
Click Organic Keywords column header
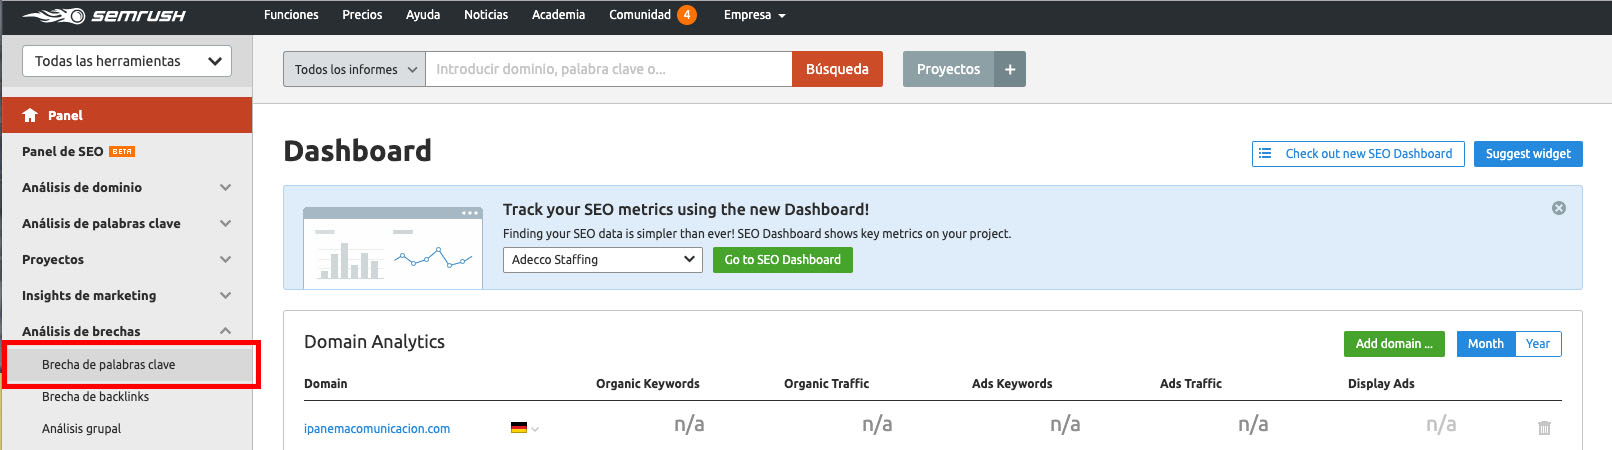pyautogui.click(x=648, y=383)
